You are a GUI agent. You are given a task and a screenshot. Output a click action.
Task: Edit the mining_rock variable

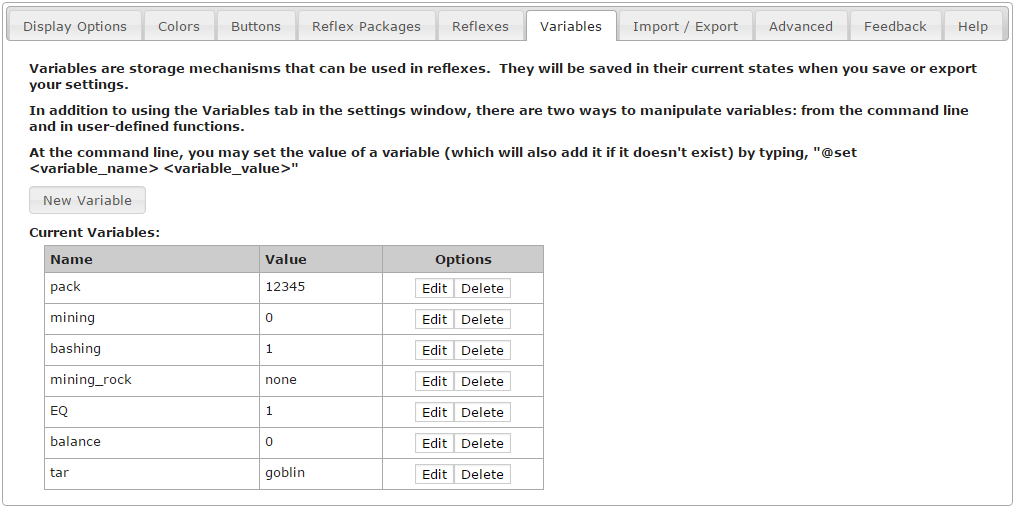[x=434, y=381]
